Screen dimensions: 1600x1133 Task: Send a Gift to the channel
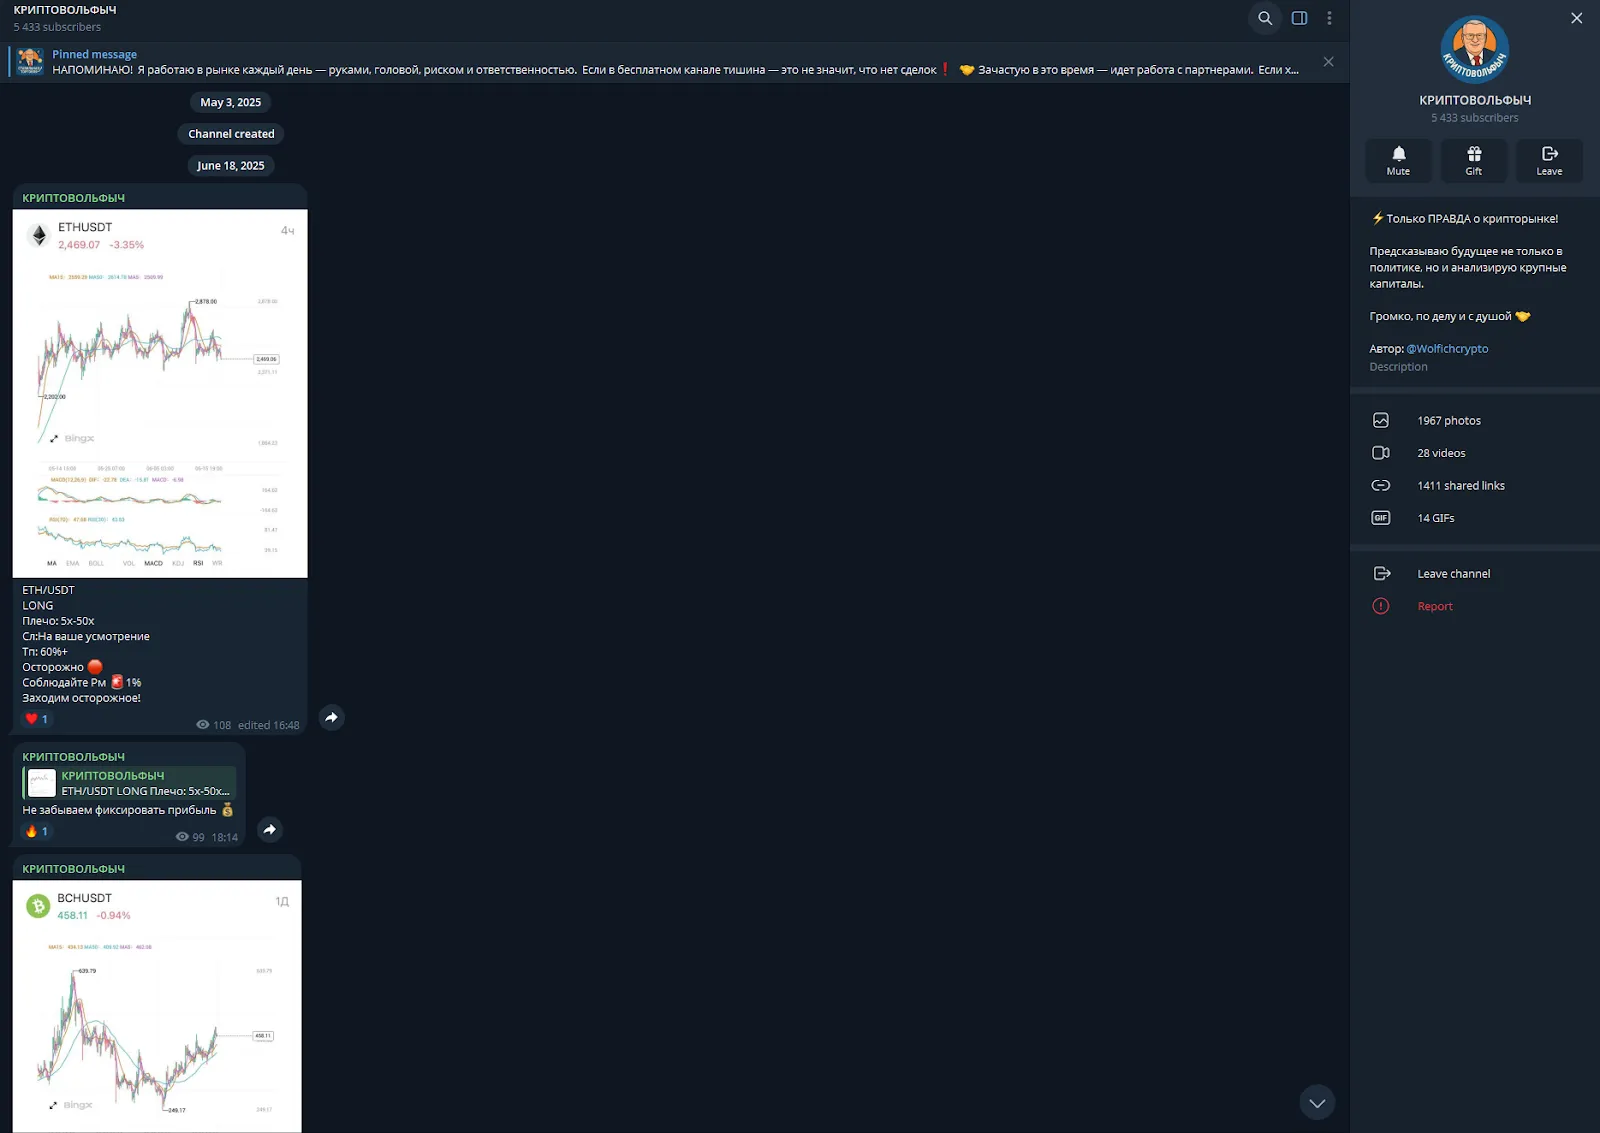[1474, 160]
